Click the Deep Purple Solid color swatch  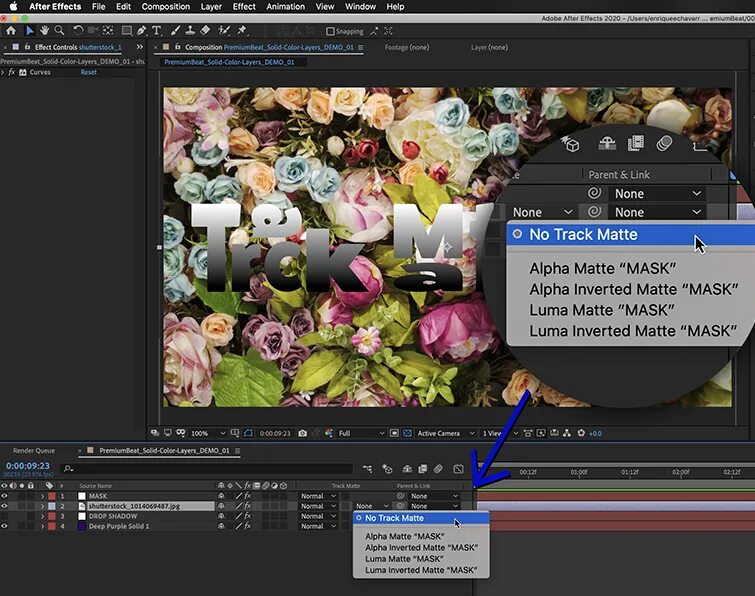[x=81, y=526]
